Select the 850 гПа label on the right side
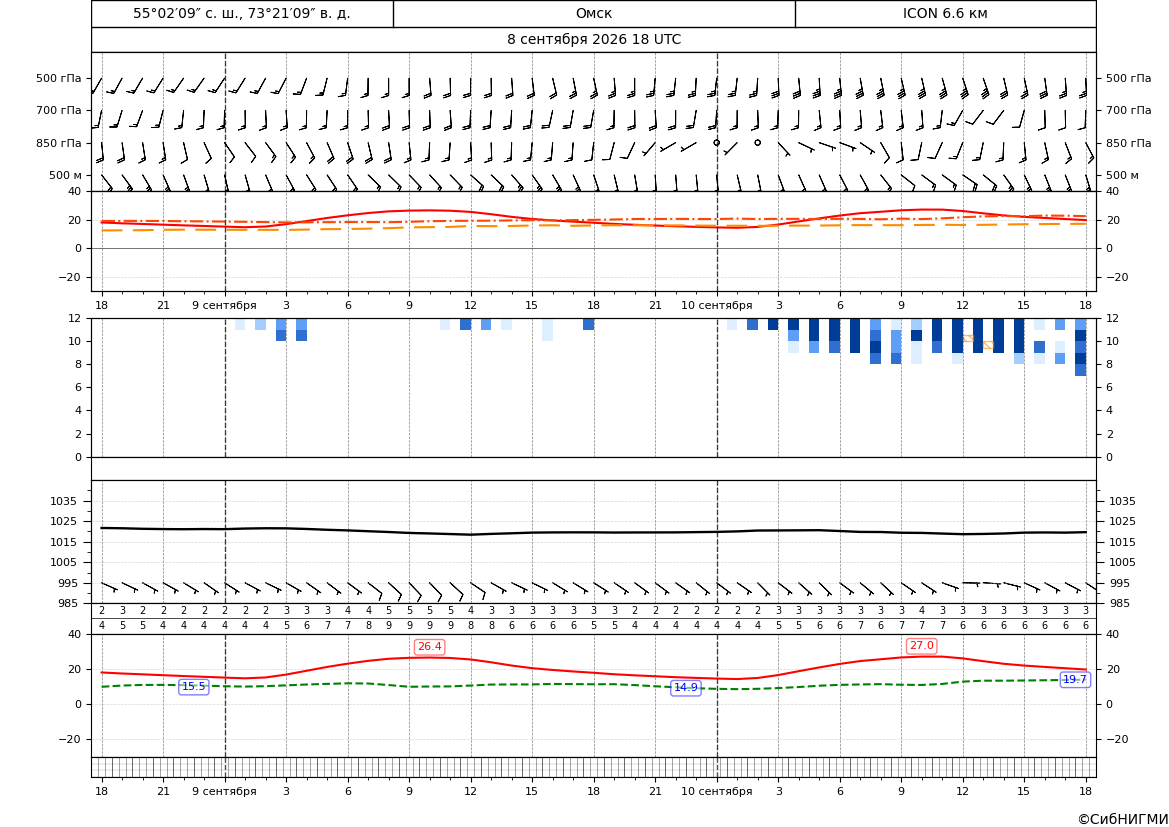The height and width of the screenshot is (827, 1169). pyautogui.click(x=1128, y=143)
